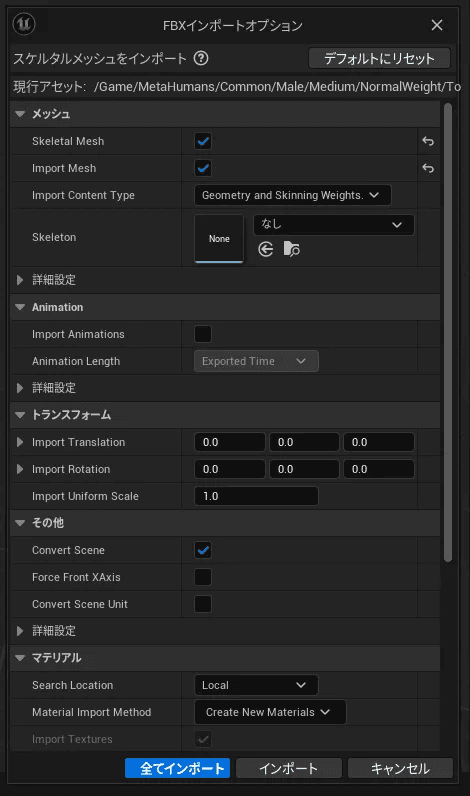Use selected asset arrow for Skeleton

(266, 249)
